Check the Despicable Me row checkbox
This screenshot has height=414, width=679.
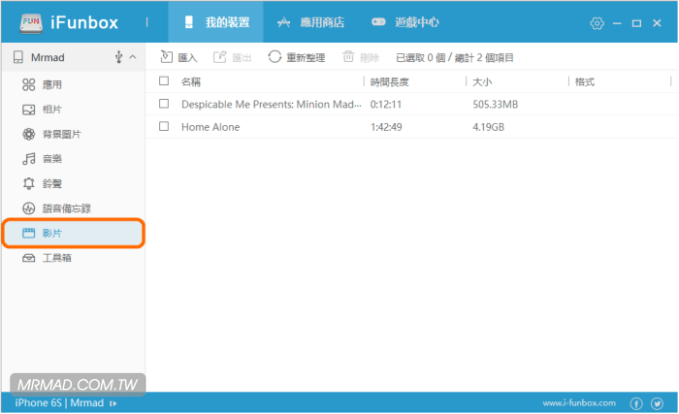click(x=164, y=104)
